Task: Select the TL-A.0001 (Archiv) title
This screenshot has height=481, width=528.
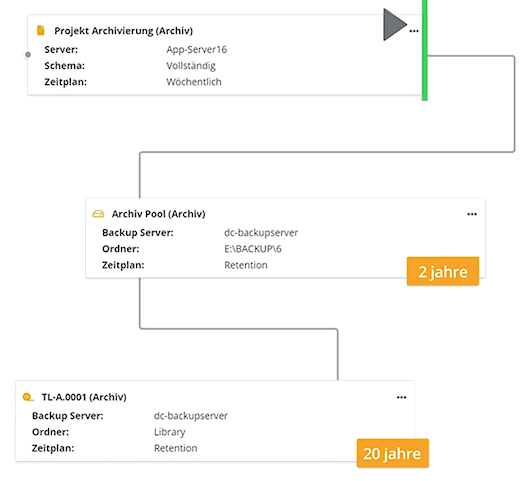Action: pyautogui.click(x=84, y=397)
